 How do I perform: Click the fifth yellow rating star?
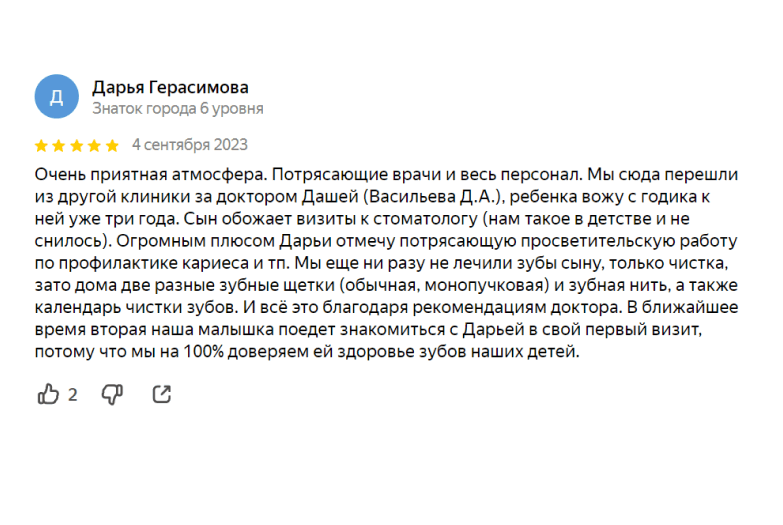(x=112, y=146)
